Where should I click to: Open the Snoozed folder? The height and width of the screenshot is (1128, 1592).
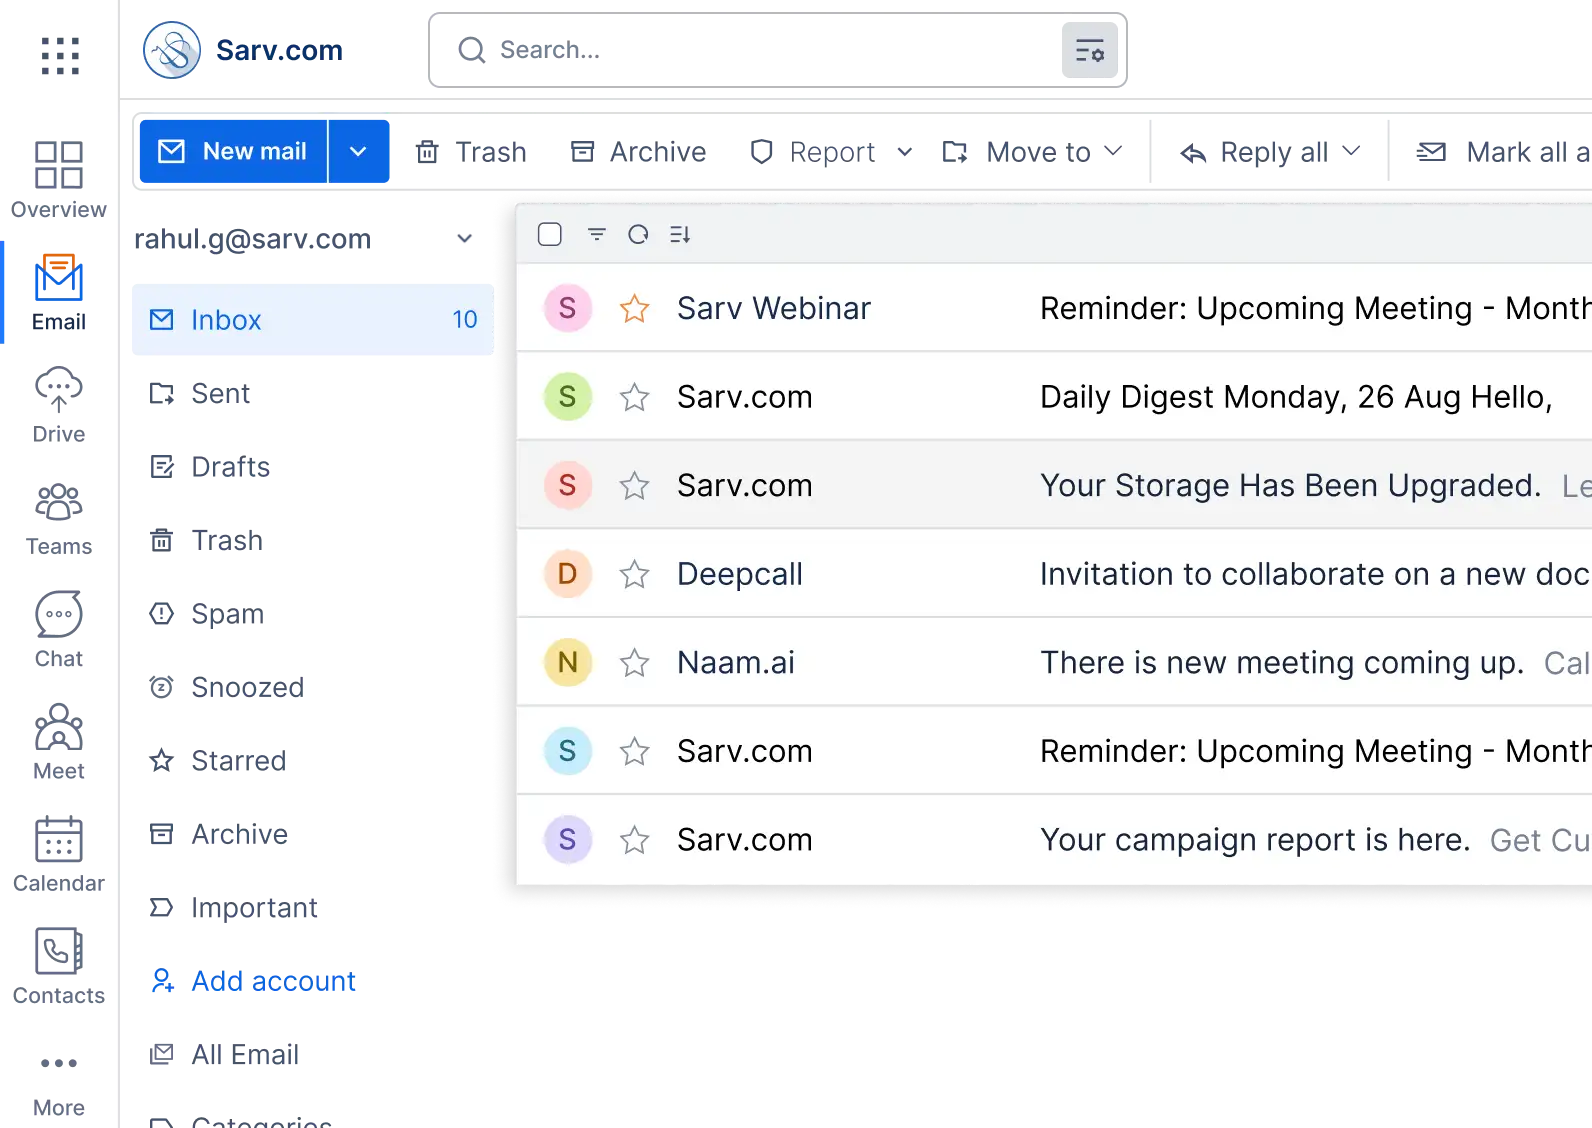tap(313, 687)
